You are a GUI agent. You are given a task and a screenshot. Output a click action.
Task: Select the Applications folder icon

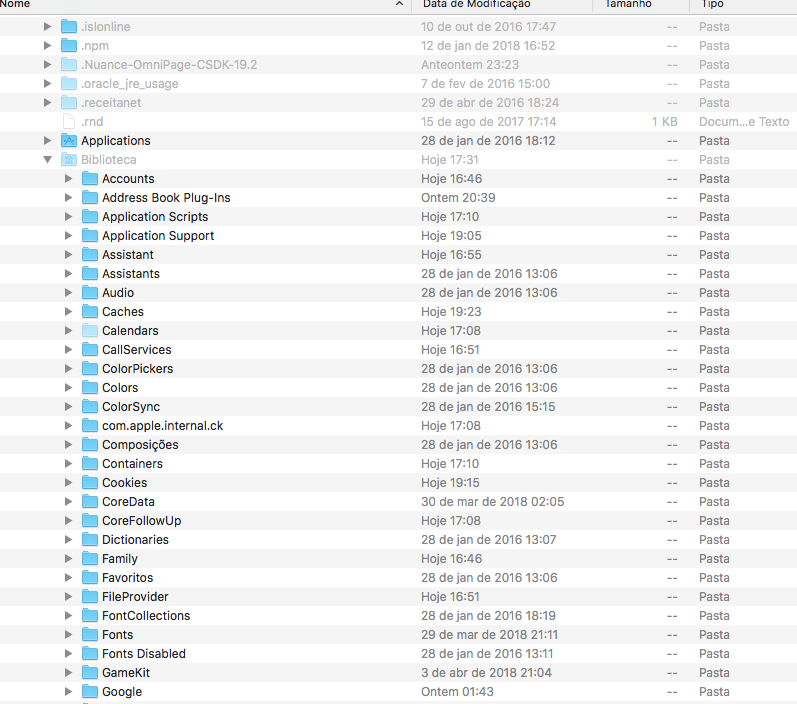tap(69, 140)
